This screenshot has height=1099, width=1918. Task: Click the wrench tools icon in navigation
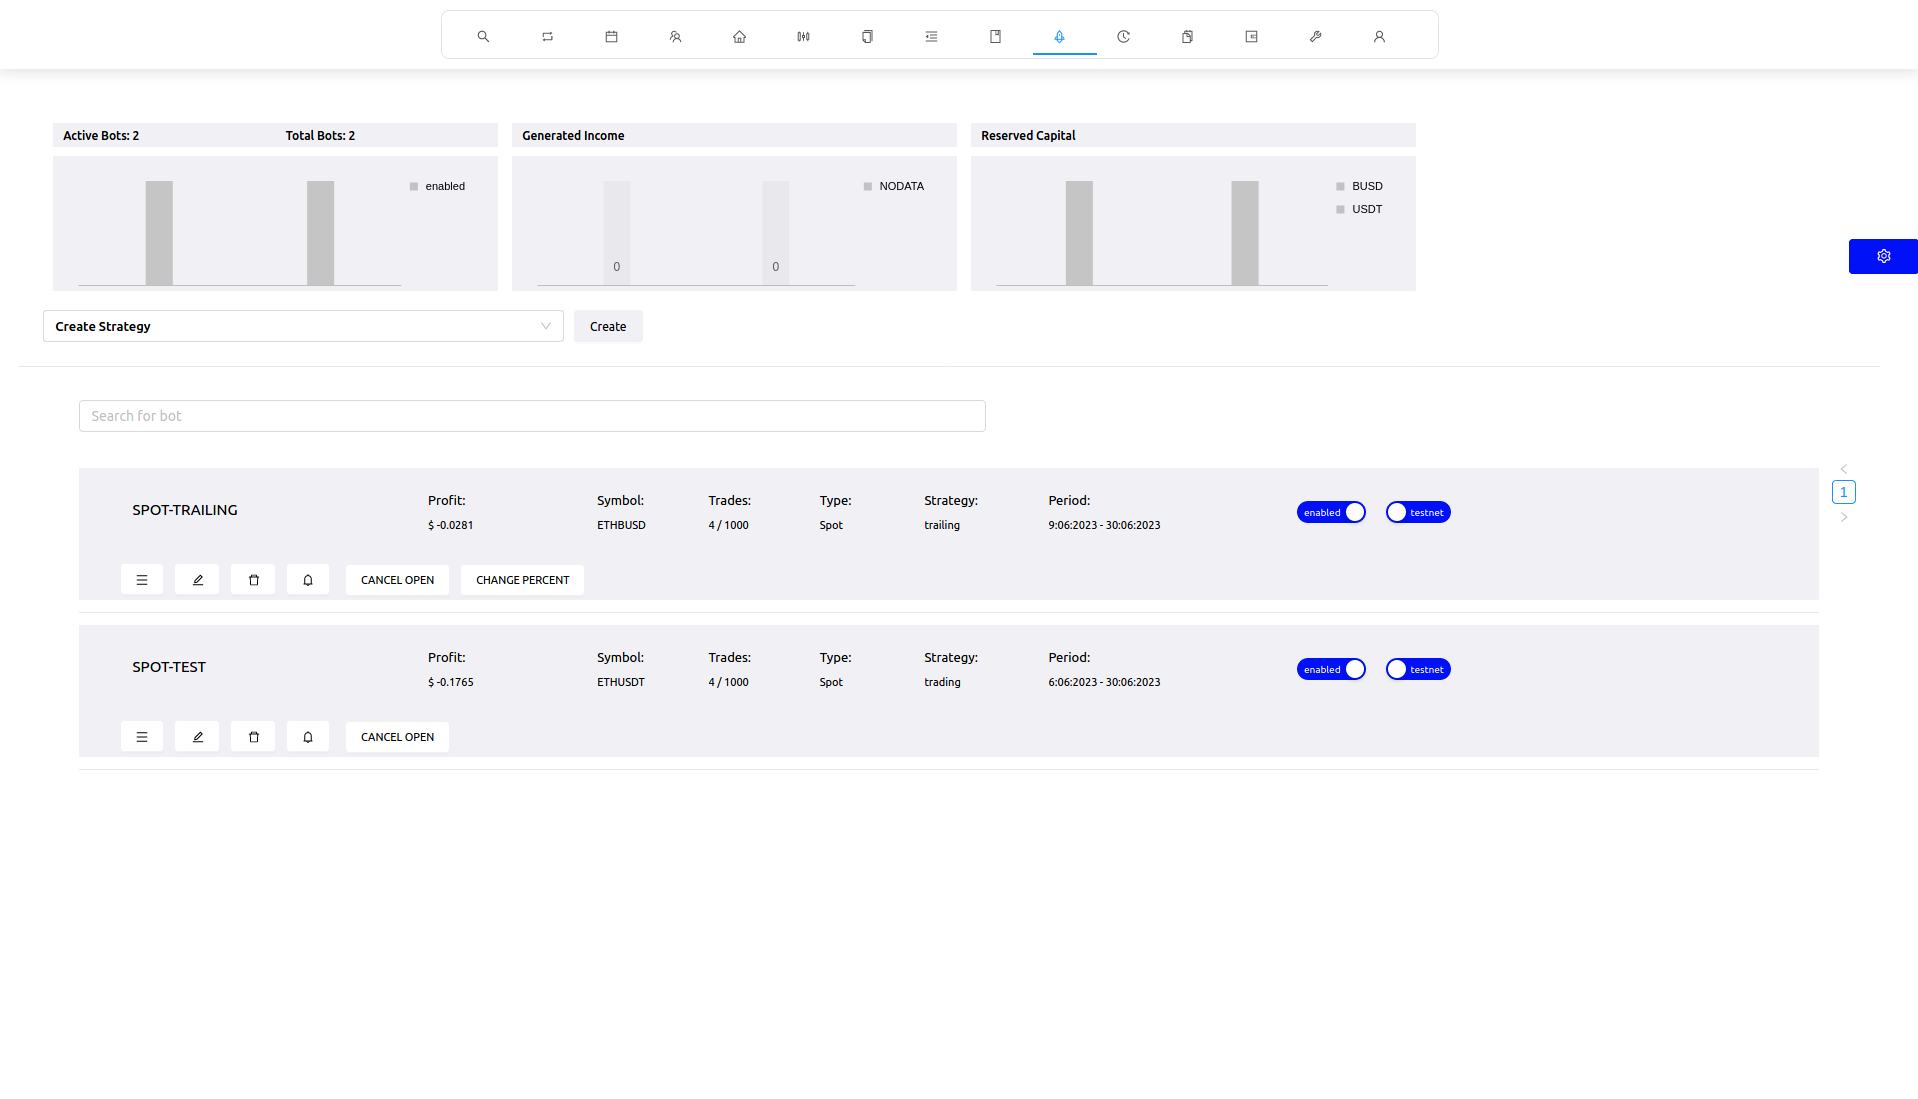click(x=1315, y=36)
